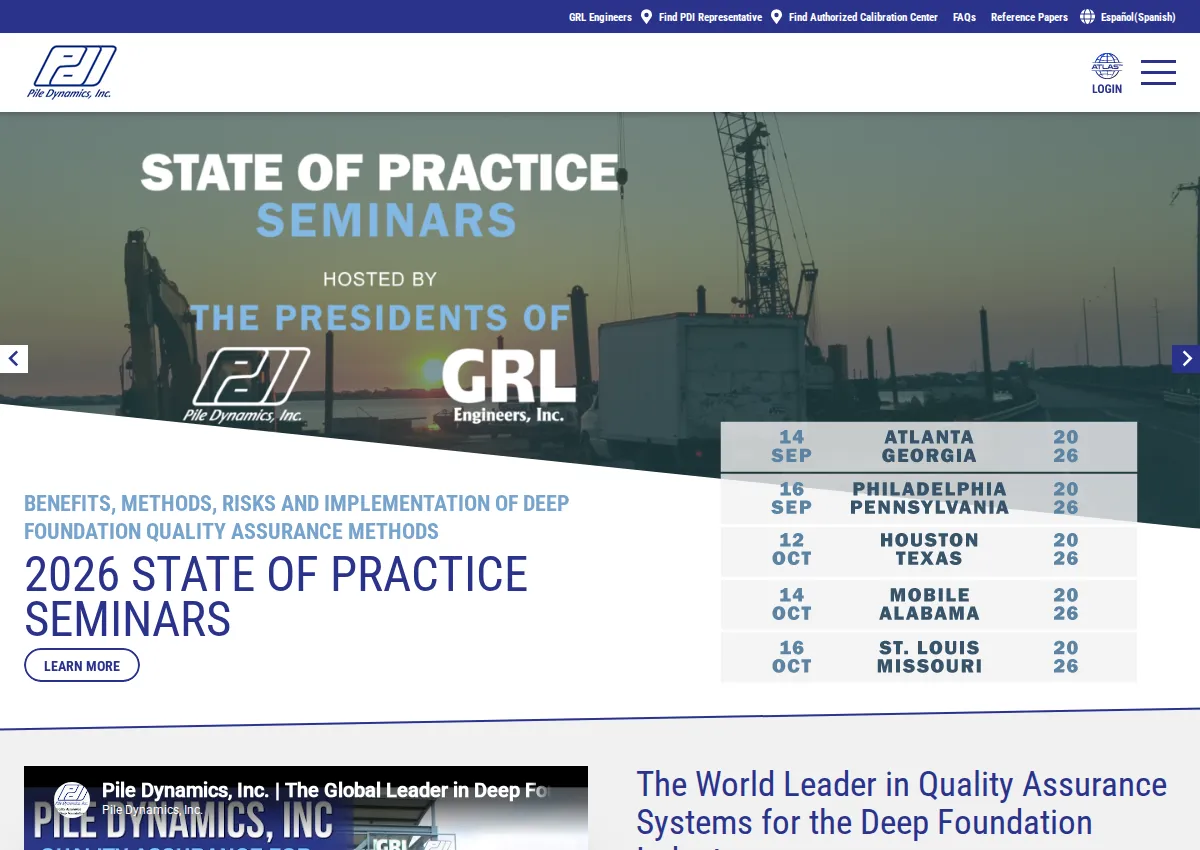Switch language to Español (Spanish)
The image size is (1200, 850).
click(x=1138, y=17)
